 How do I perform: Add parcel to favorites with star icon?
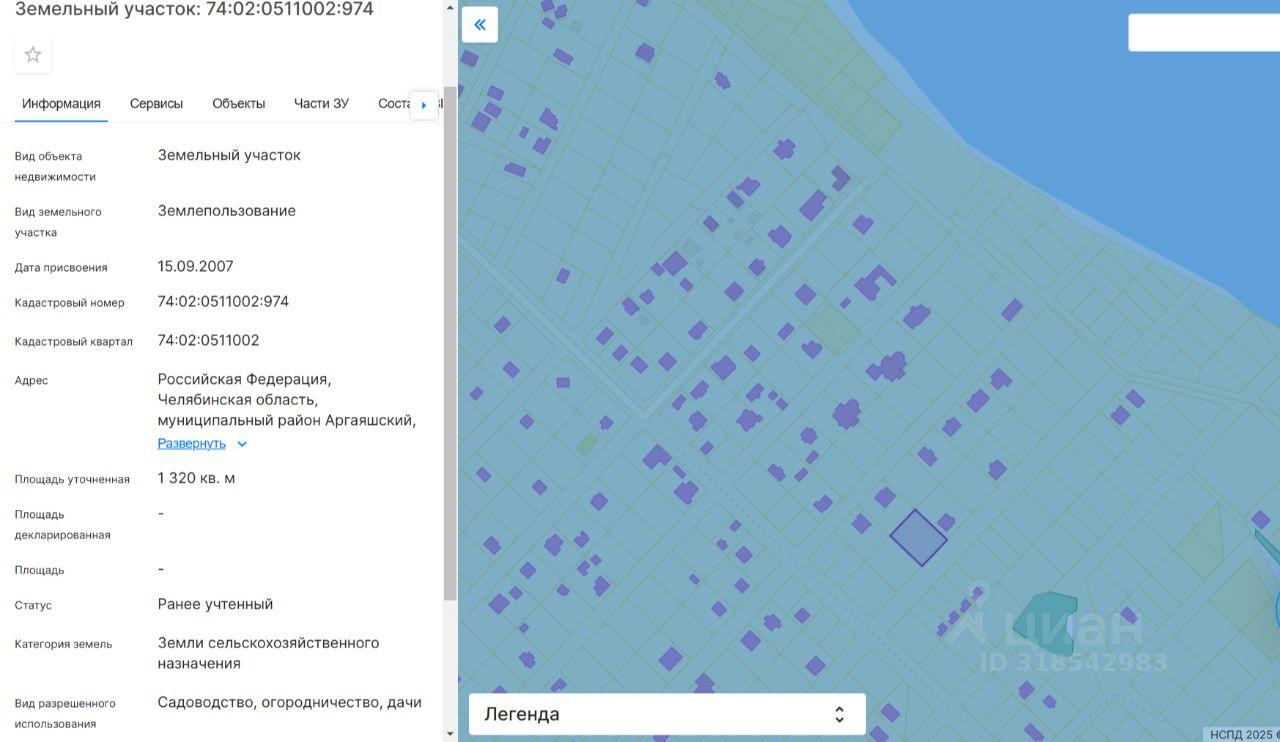[x=33, y=55]
